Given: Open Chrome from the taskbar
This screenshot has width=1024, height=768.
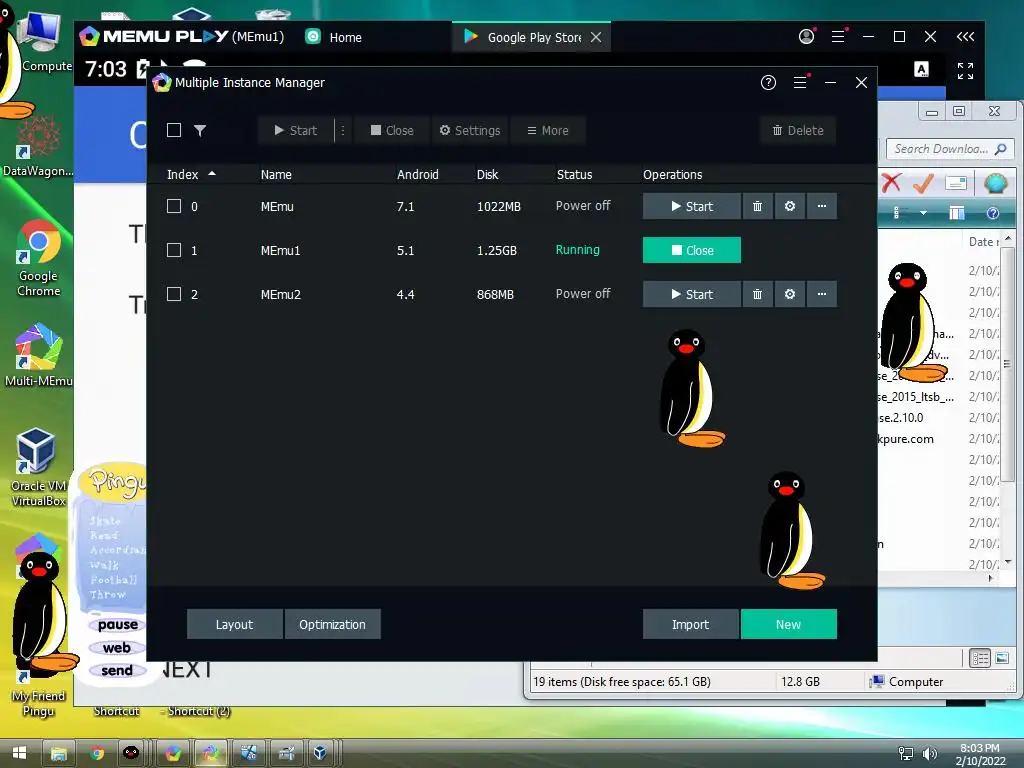Looking at the screenshot, I should tap(97, 753).
